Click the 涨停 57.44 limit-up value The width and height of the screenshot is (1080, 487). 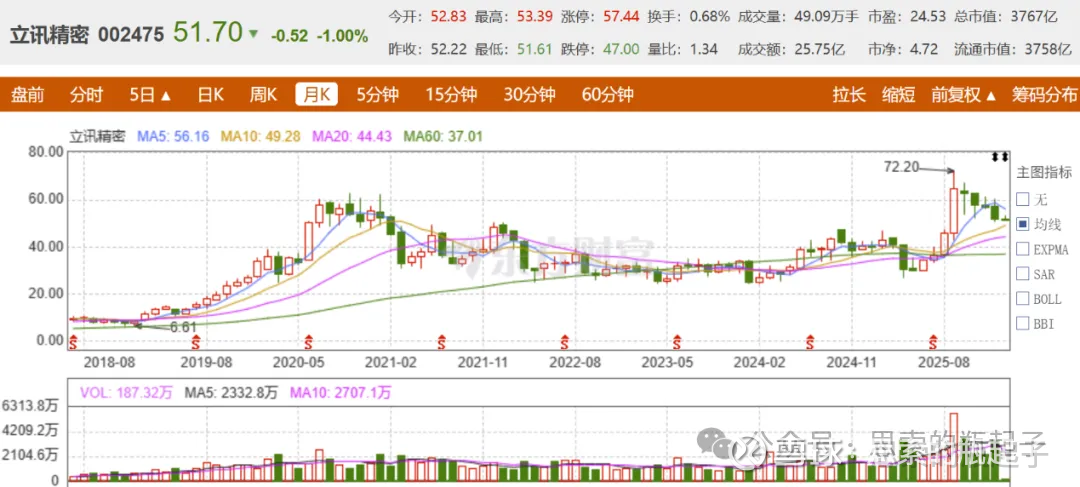(x=599, y=17)
